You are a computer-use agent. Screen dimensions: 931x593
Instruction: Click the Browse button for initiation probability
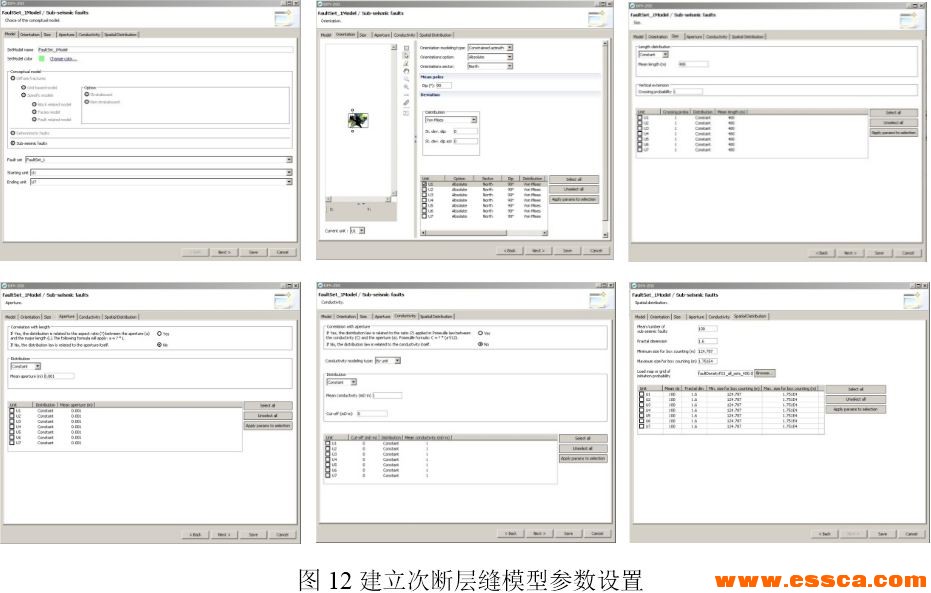click(764, 372)
